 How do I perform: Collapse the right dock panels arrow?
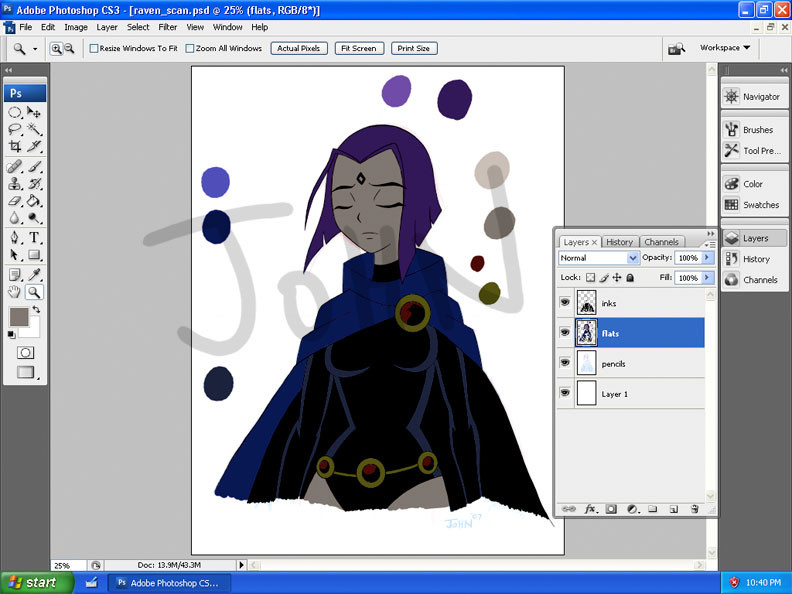[783, 70]
